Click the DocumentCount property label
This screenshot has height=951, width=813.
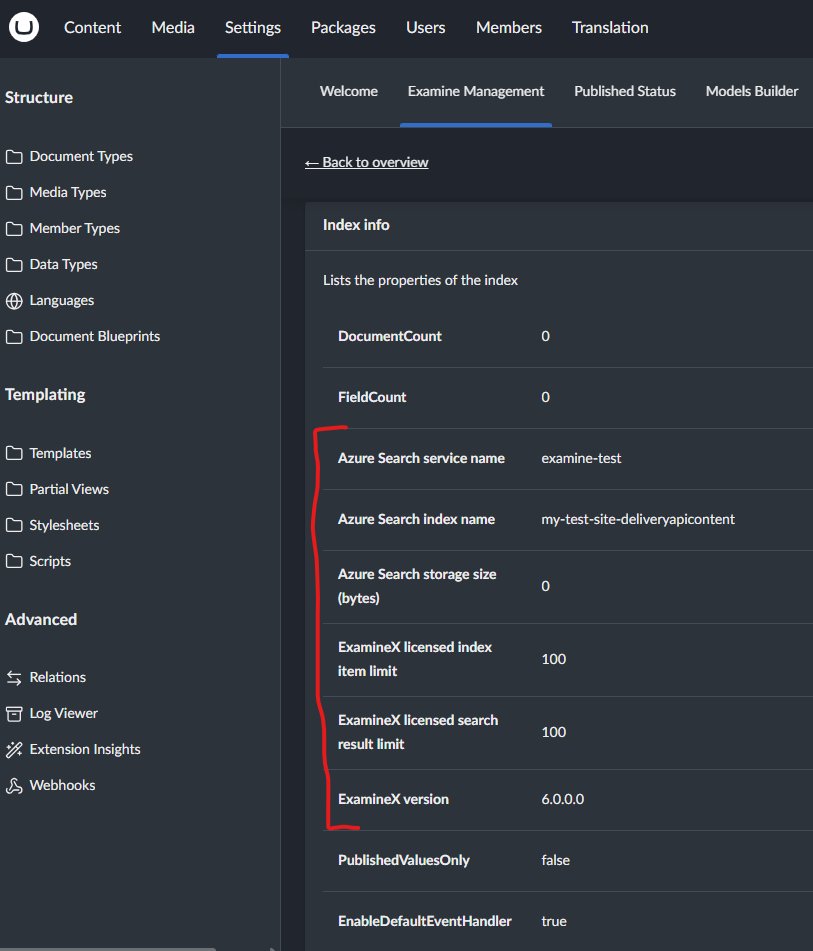pos(390,336)
